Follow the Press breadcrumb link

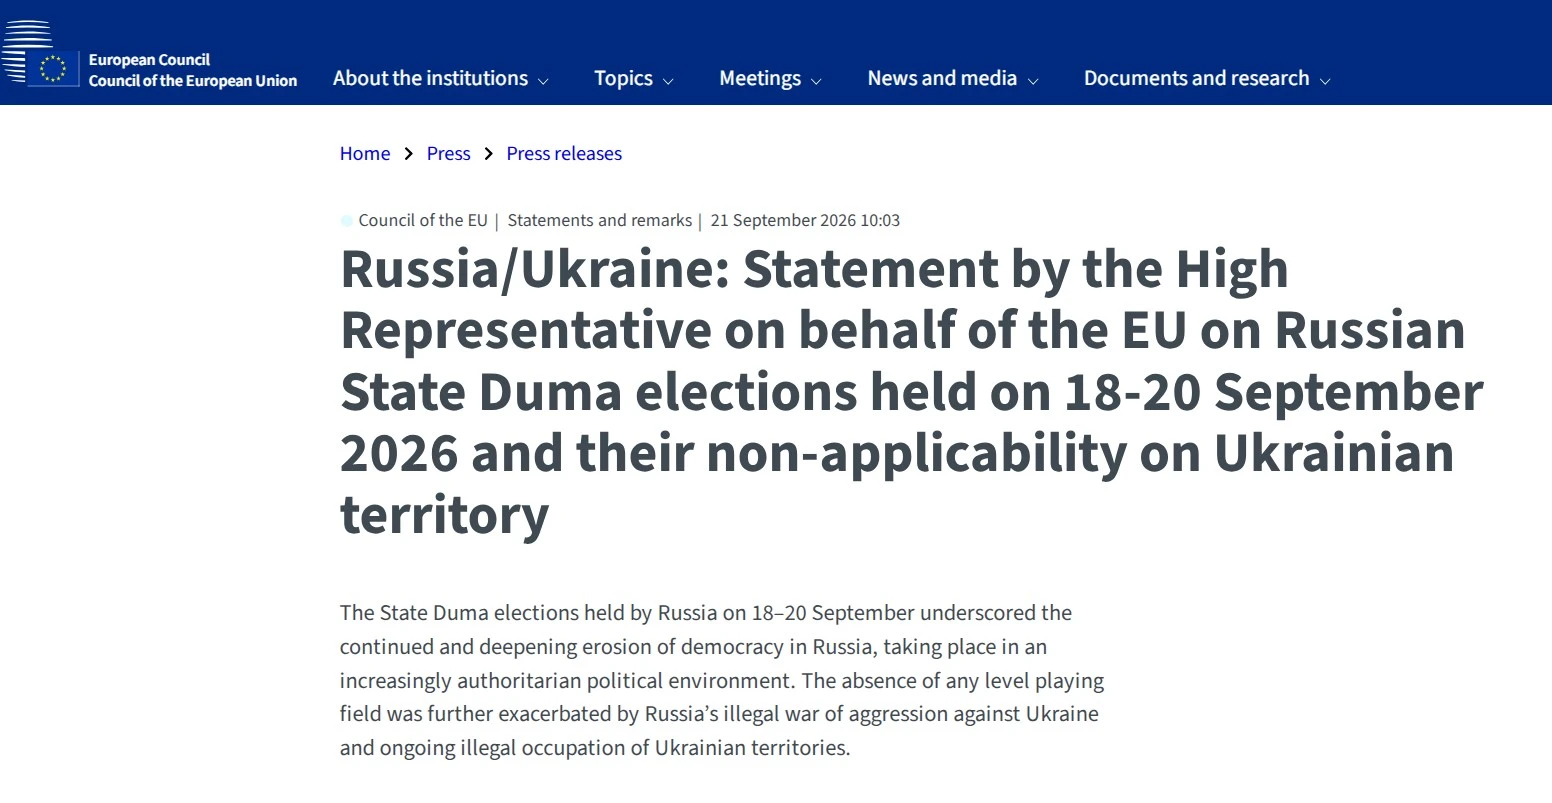(x=448, y=153)
